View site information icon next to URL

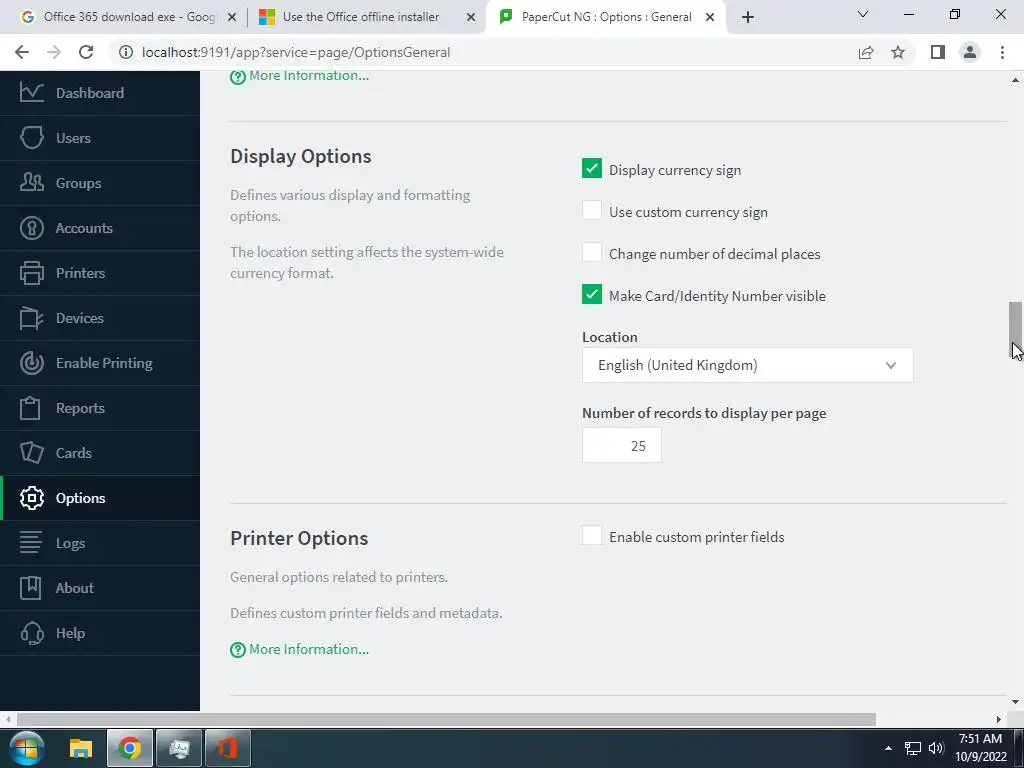[x=125, y=52]
